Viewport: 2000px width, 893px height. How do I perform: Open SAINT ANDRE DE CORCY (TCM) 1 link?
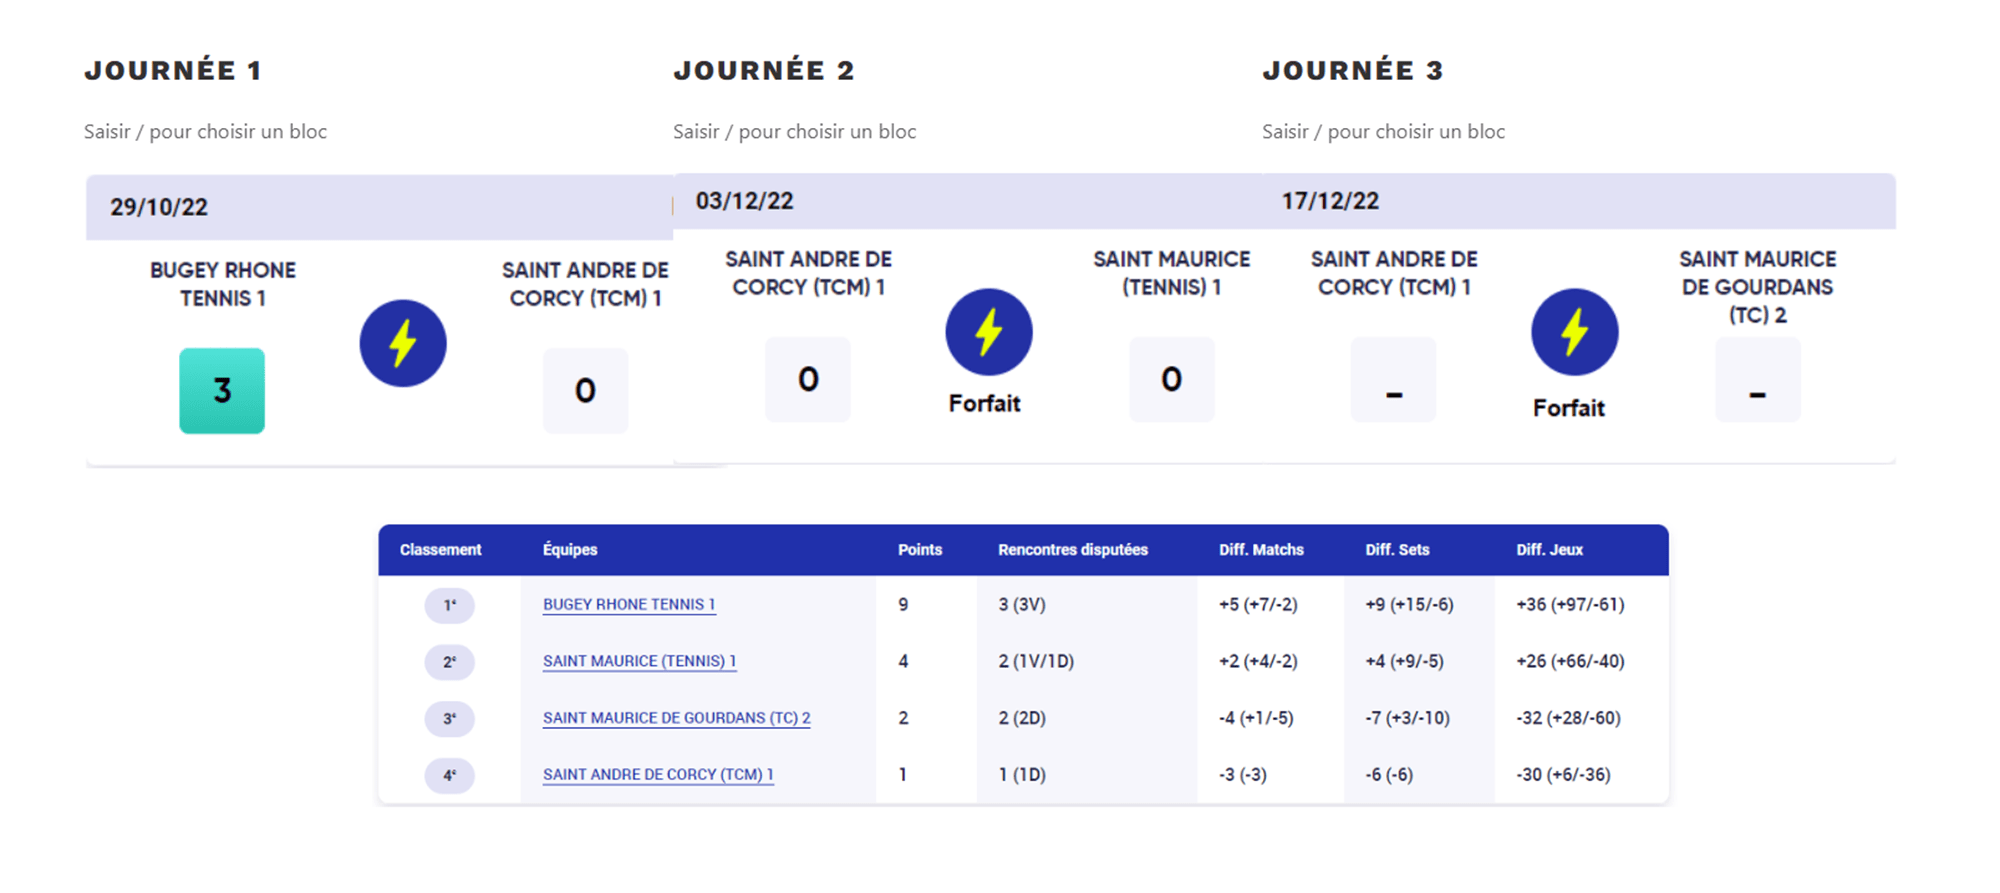658,774
